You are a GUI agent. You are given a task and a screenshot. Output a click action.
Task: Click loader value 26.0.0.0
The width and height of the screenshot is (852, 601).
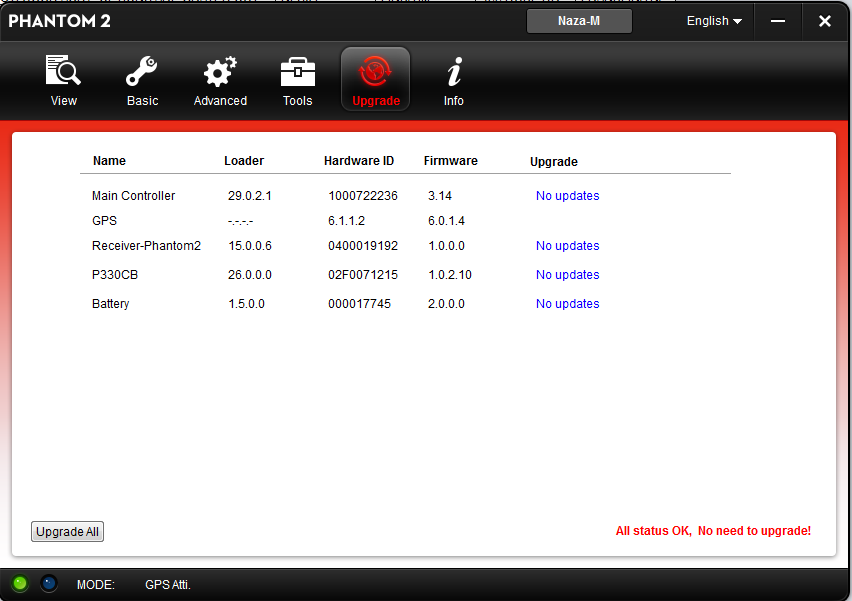(249, 274)
